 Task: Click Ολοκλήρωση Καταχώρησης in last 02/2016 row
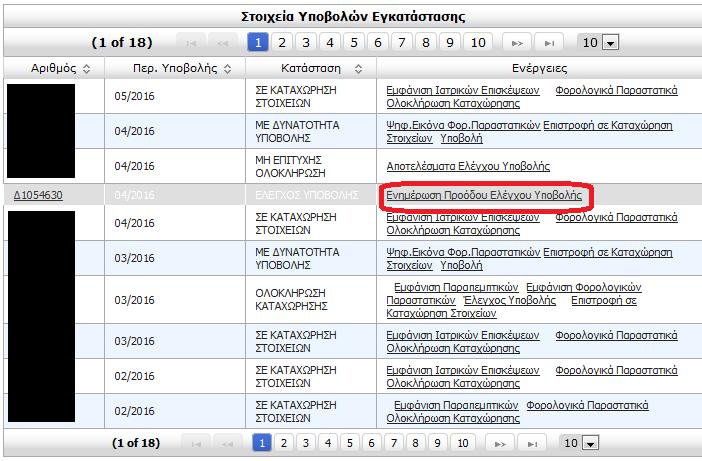453,418
